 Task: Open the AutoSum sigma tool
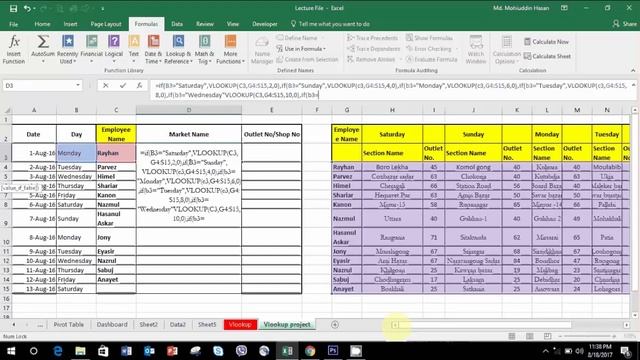[43, 49]
